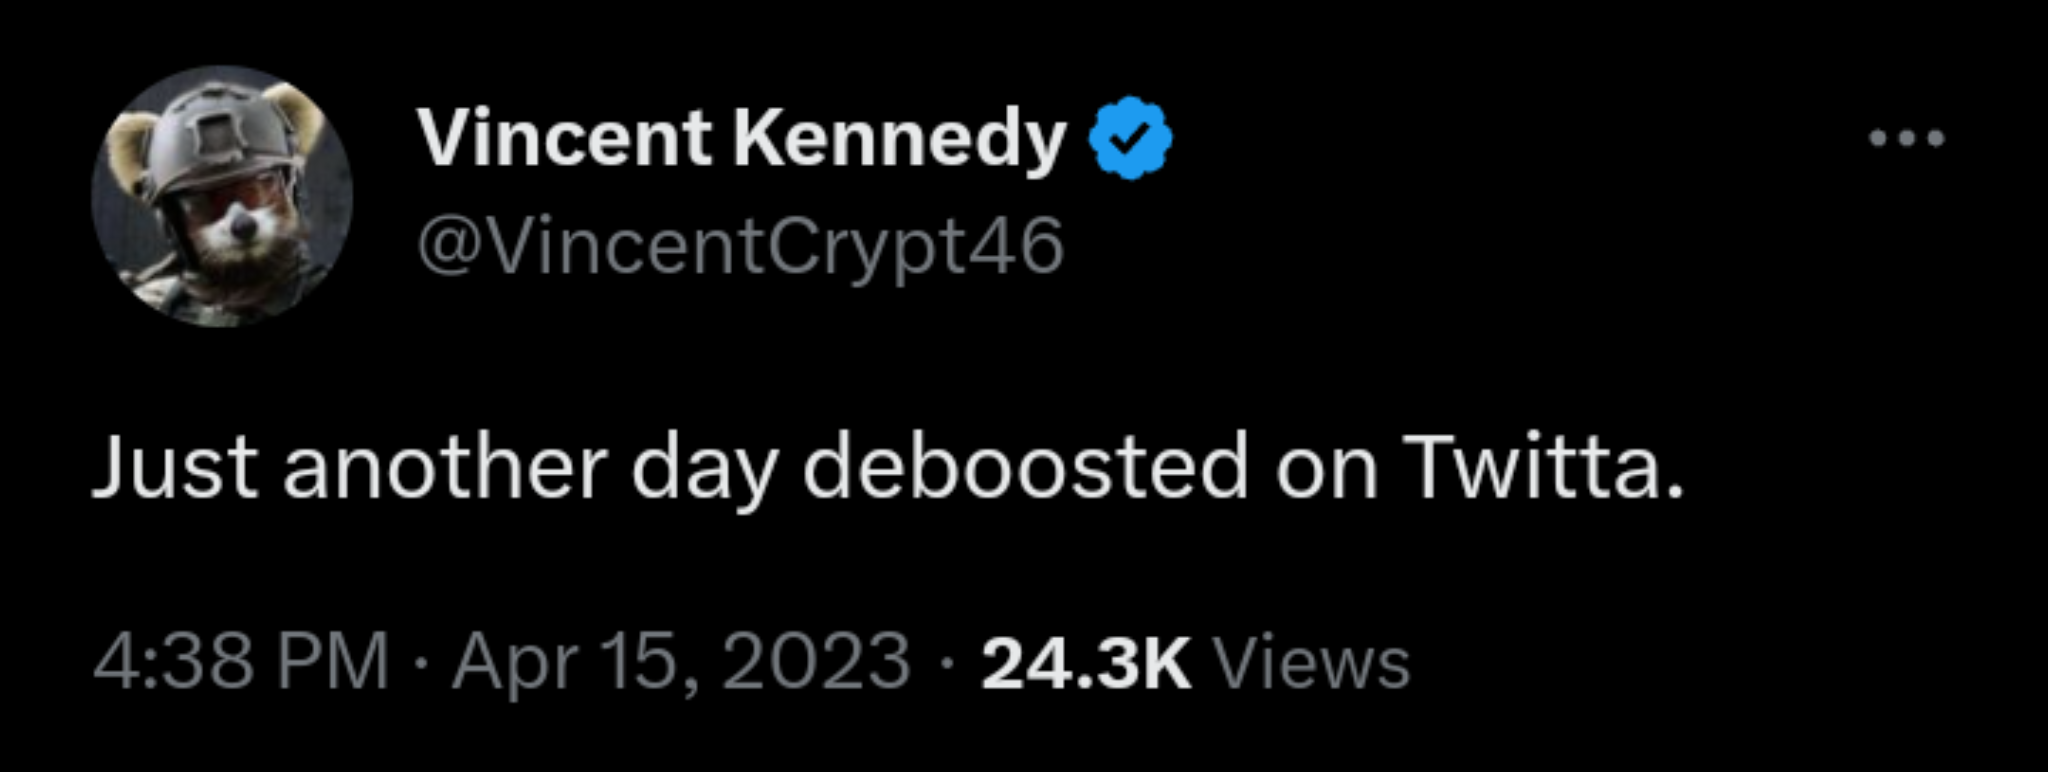
Task: Select the Apr 15, 2023 date
Action: tap(680, 662)
